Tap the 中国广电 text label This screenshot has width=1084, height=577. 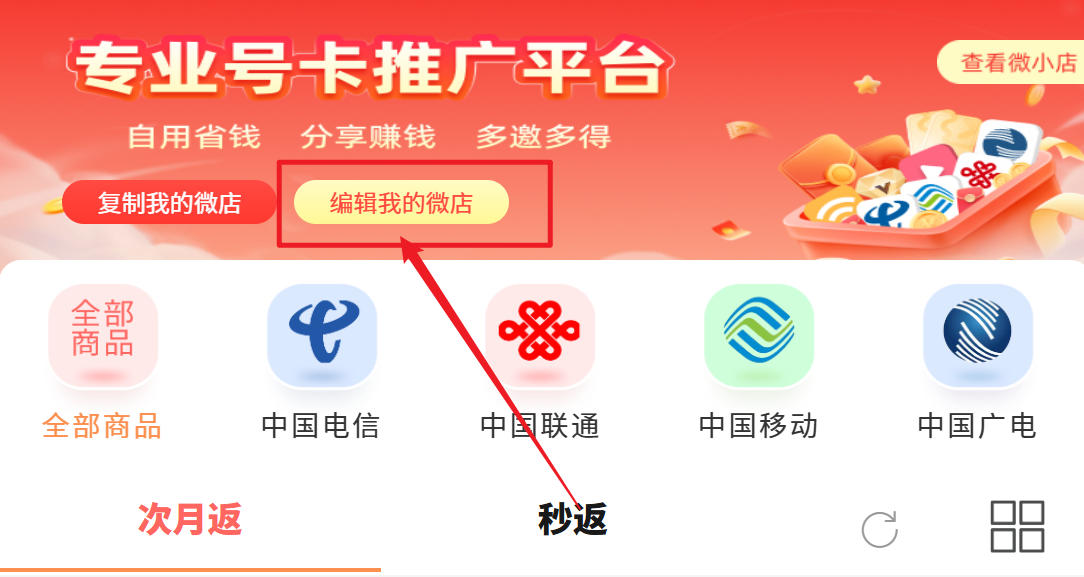(978, 426)
